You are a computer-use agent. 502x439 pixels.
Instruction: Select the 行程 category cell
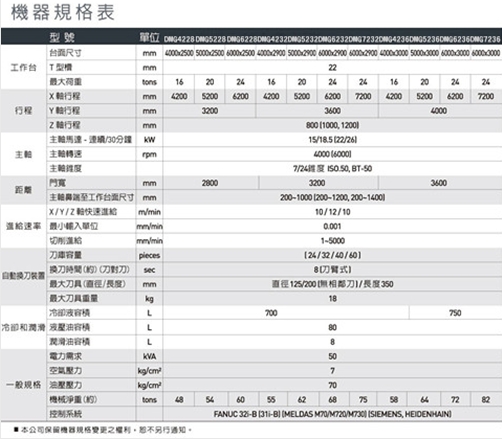23,111
